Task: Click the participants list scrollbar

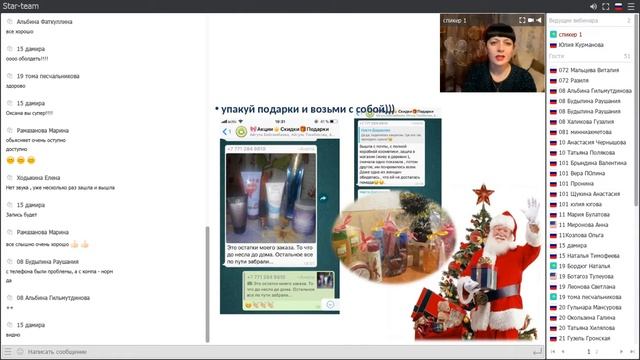Action: click(637, 110)
